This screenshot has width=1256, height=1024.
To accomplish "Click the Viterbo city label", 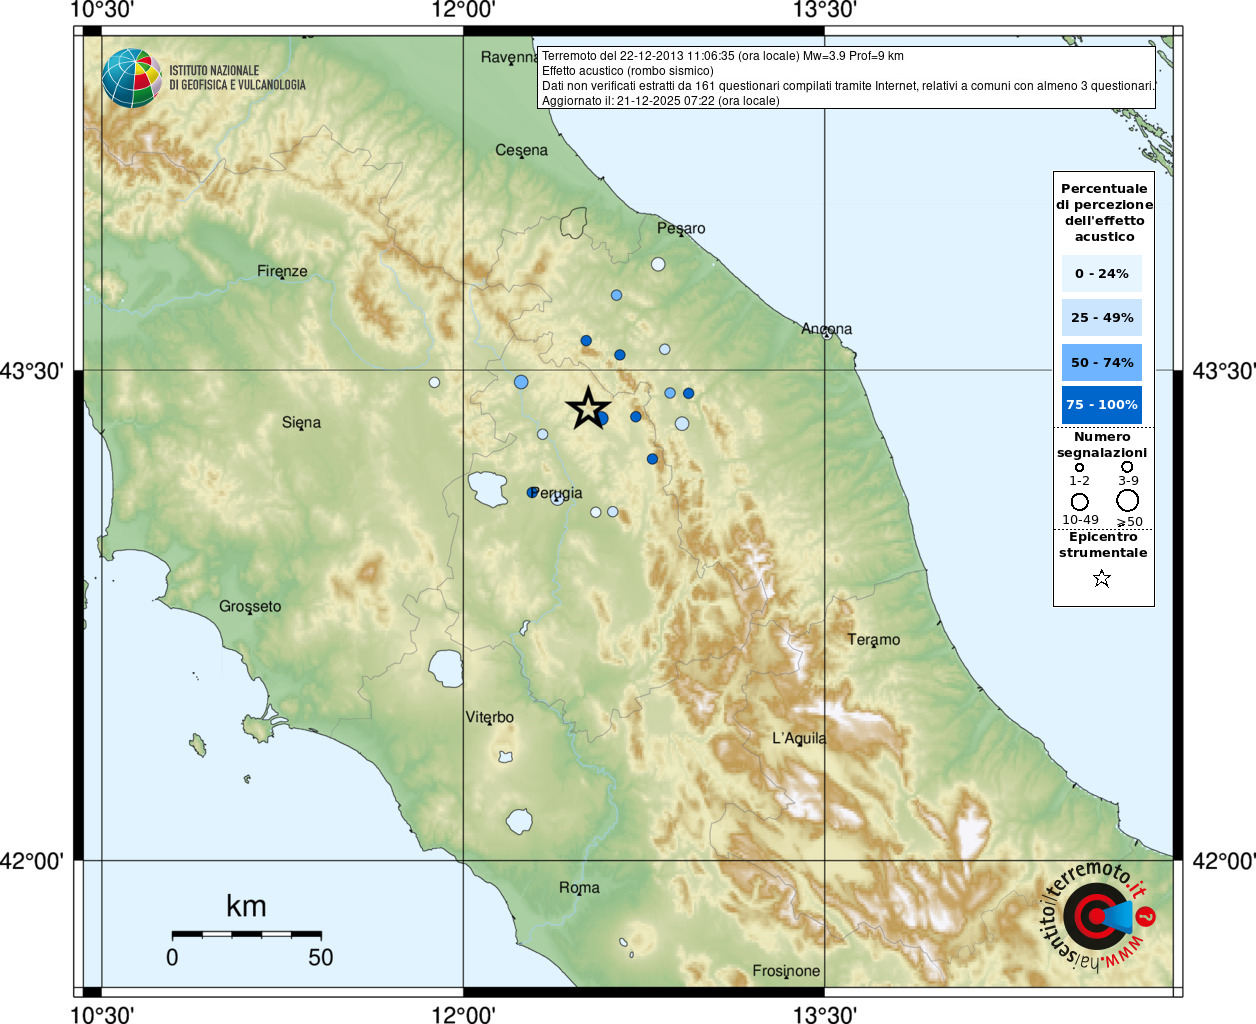I will (490, 717).
